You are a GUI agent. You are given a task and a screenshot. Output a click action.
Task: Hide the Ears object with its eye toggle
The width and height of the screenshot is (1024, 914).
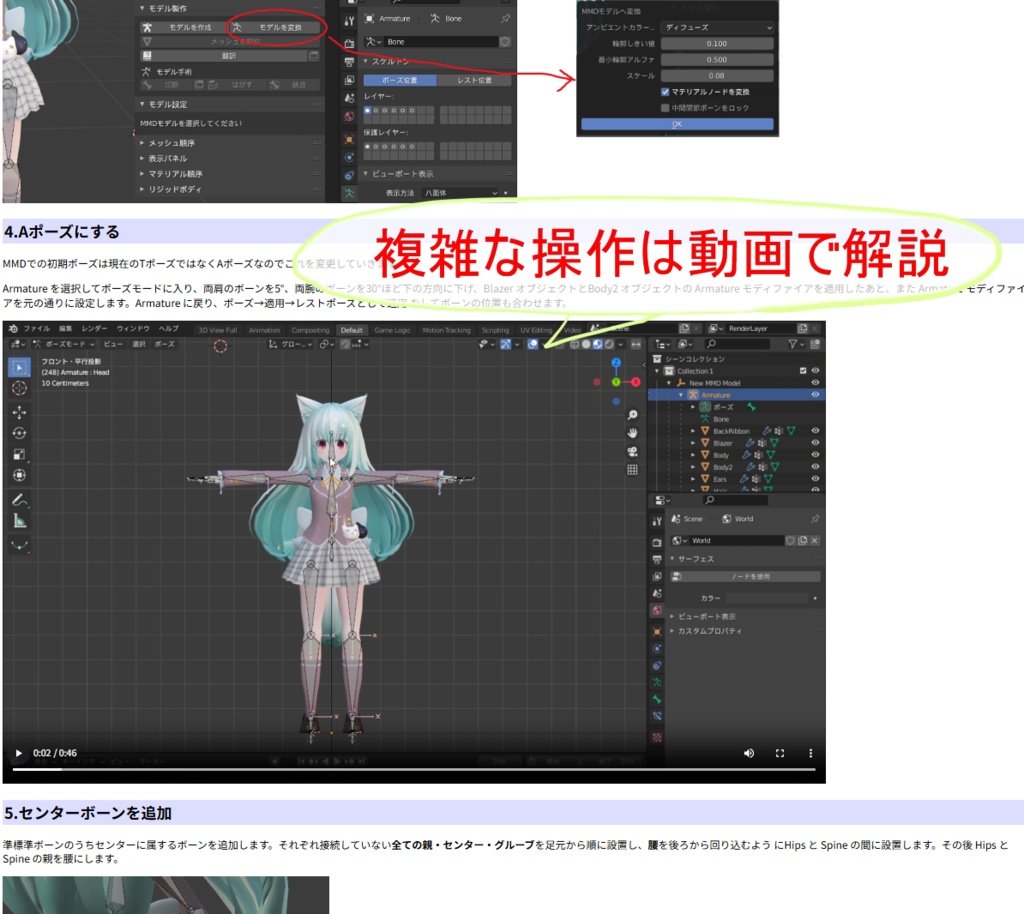pyautogui.click(x=814, y=480)
